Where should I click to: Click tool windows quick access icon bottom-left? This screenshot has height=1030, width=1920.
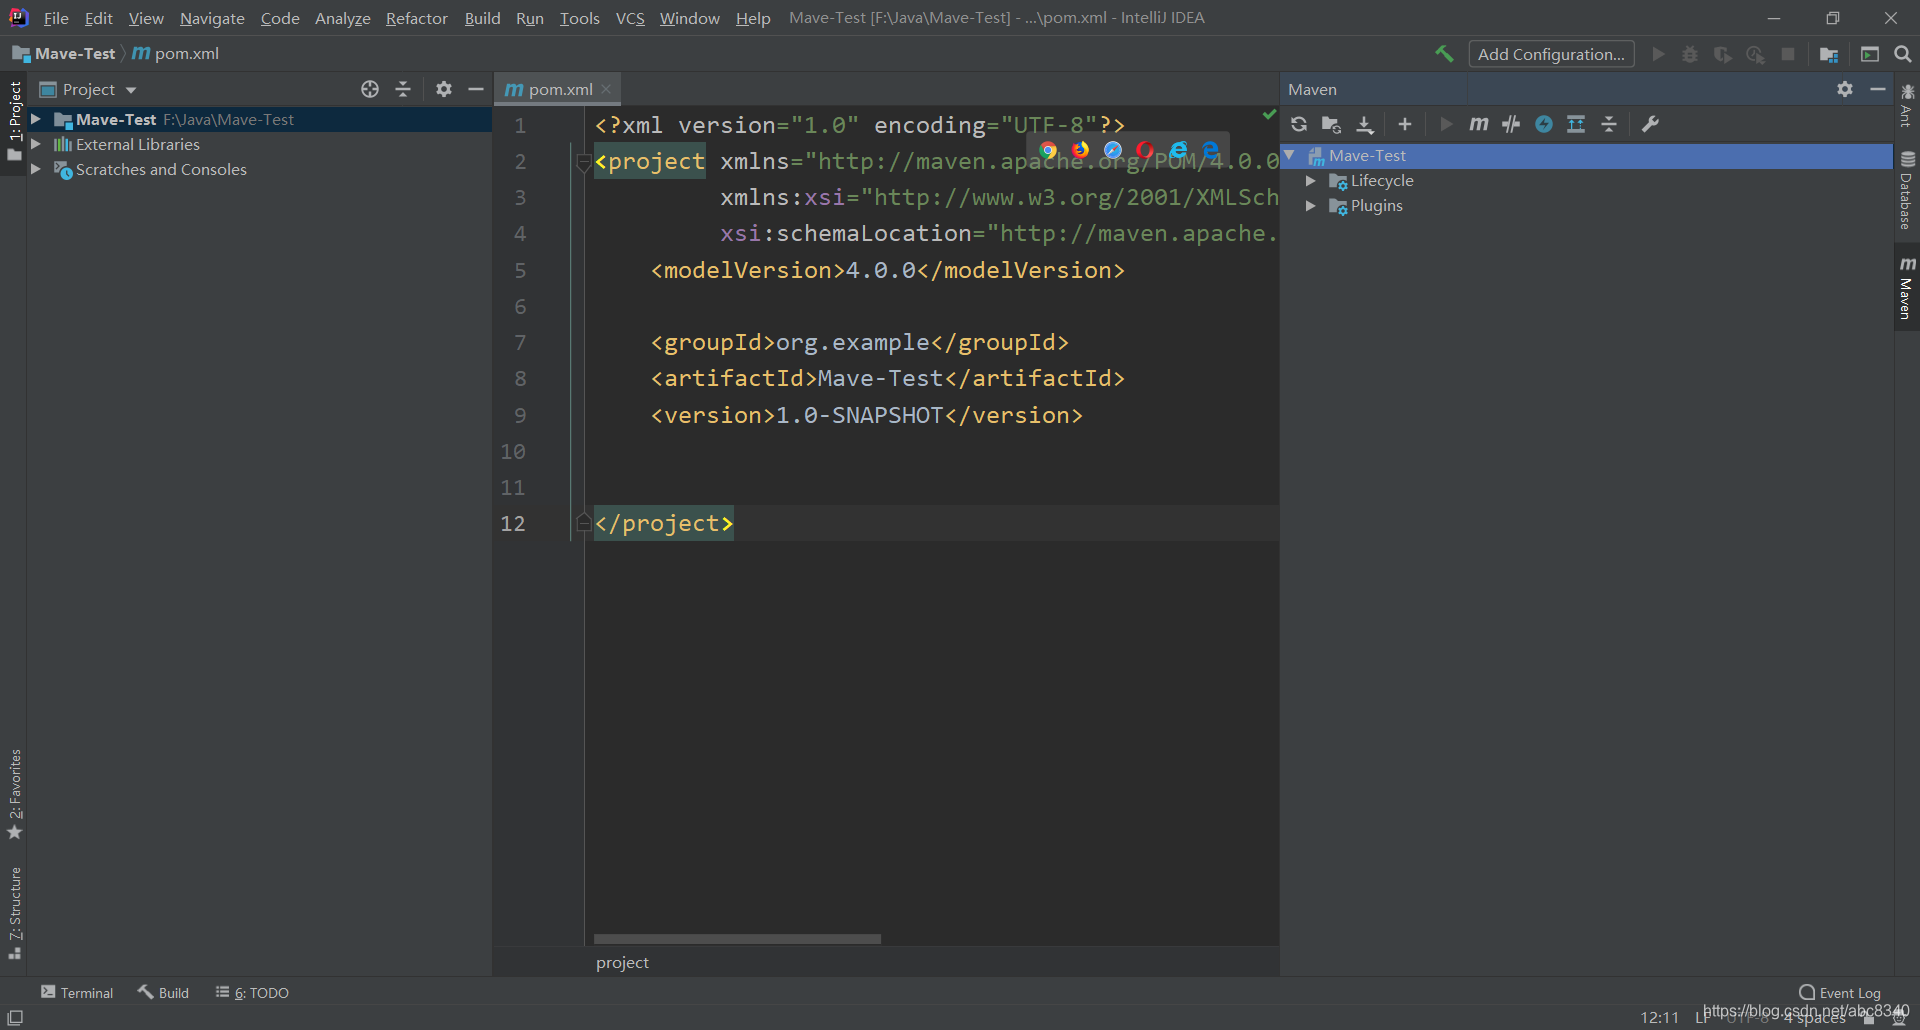(x=15, y=1017)
